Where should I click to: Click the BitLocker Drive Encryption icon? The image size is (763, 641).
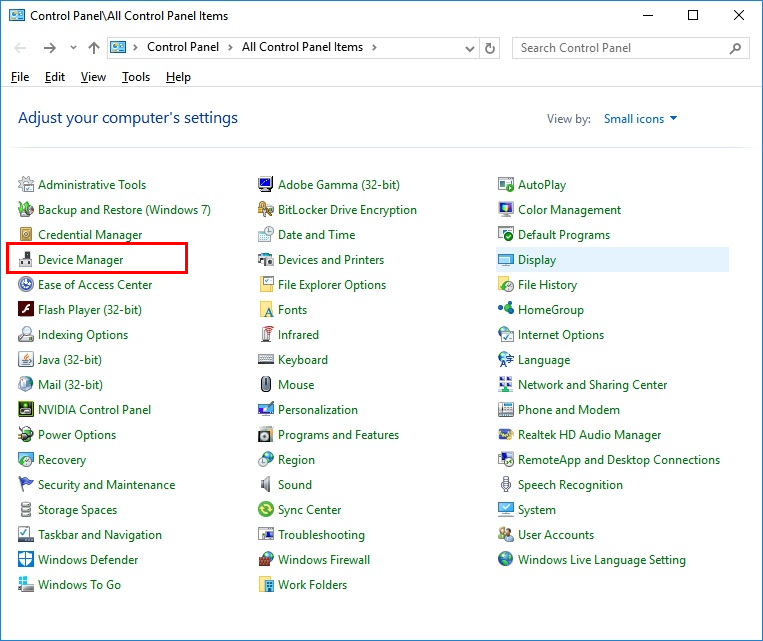tap(266, 210)
